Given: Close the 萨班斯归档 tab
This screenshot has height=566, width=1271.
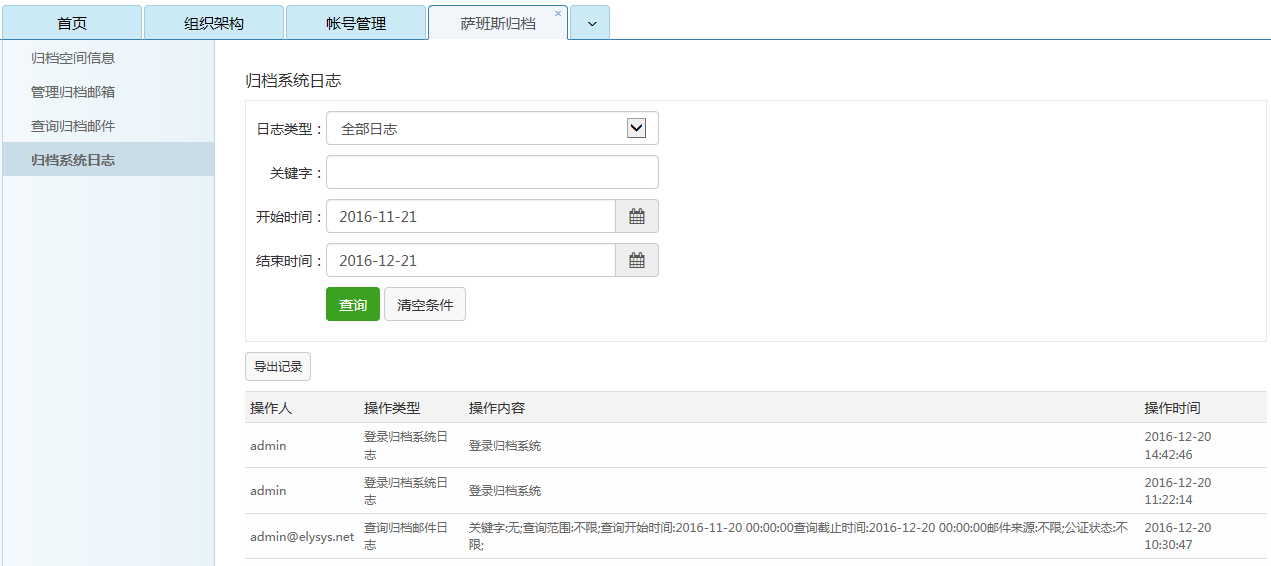Looking at the screenshot, I should click(x=558, y=13).
